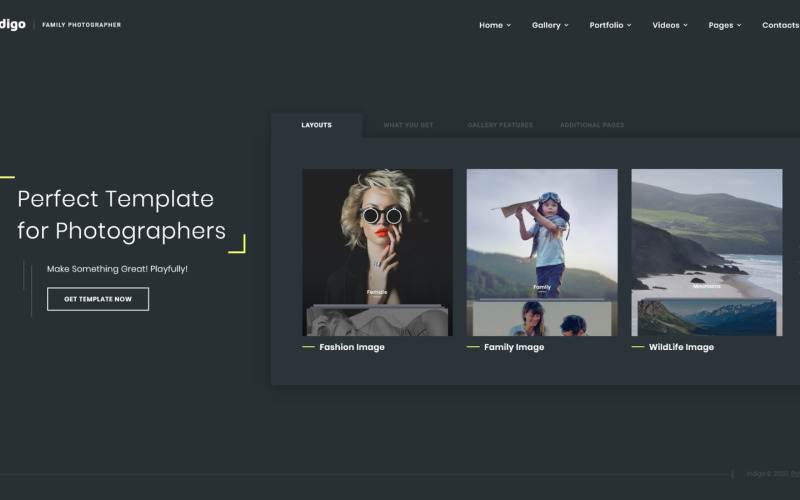Image resolution: width=800 pixels, height=500 pixels.
Task: Click the Fashion Image caption link
Action: point(351,347)
